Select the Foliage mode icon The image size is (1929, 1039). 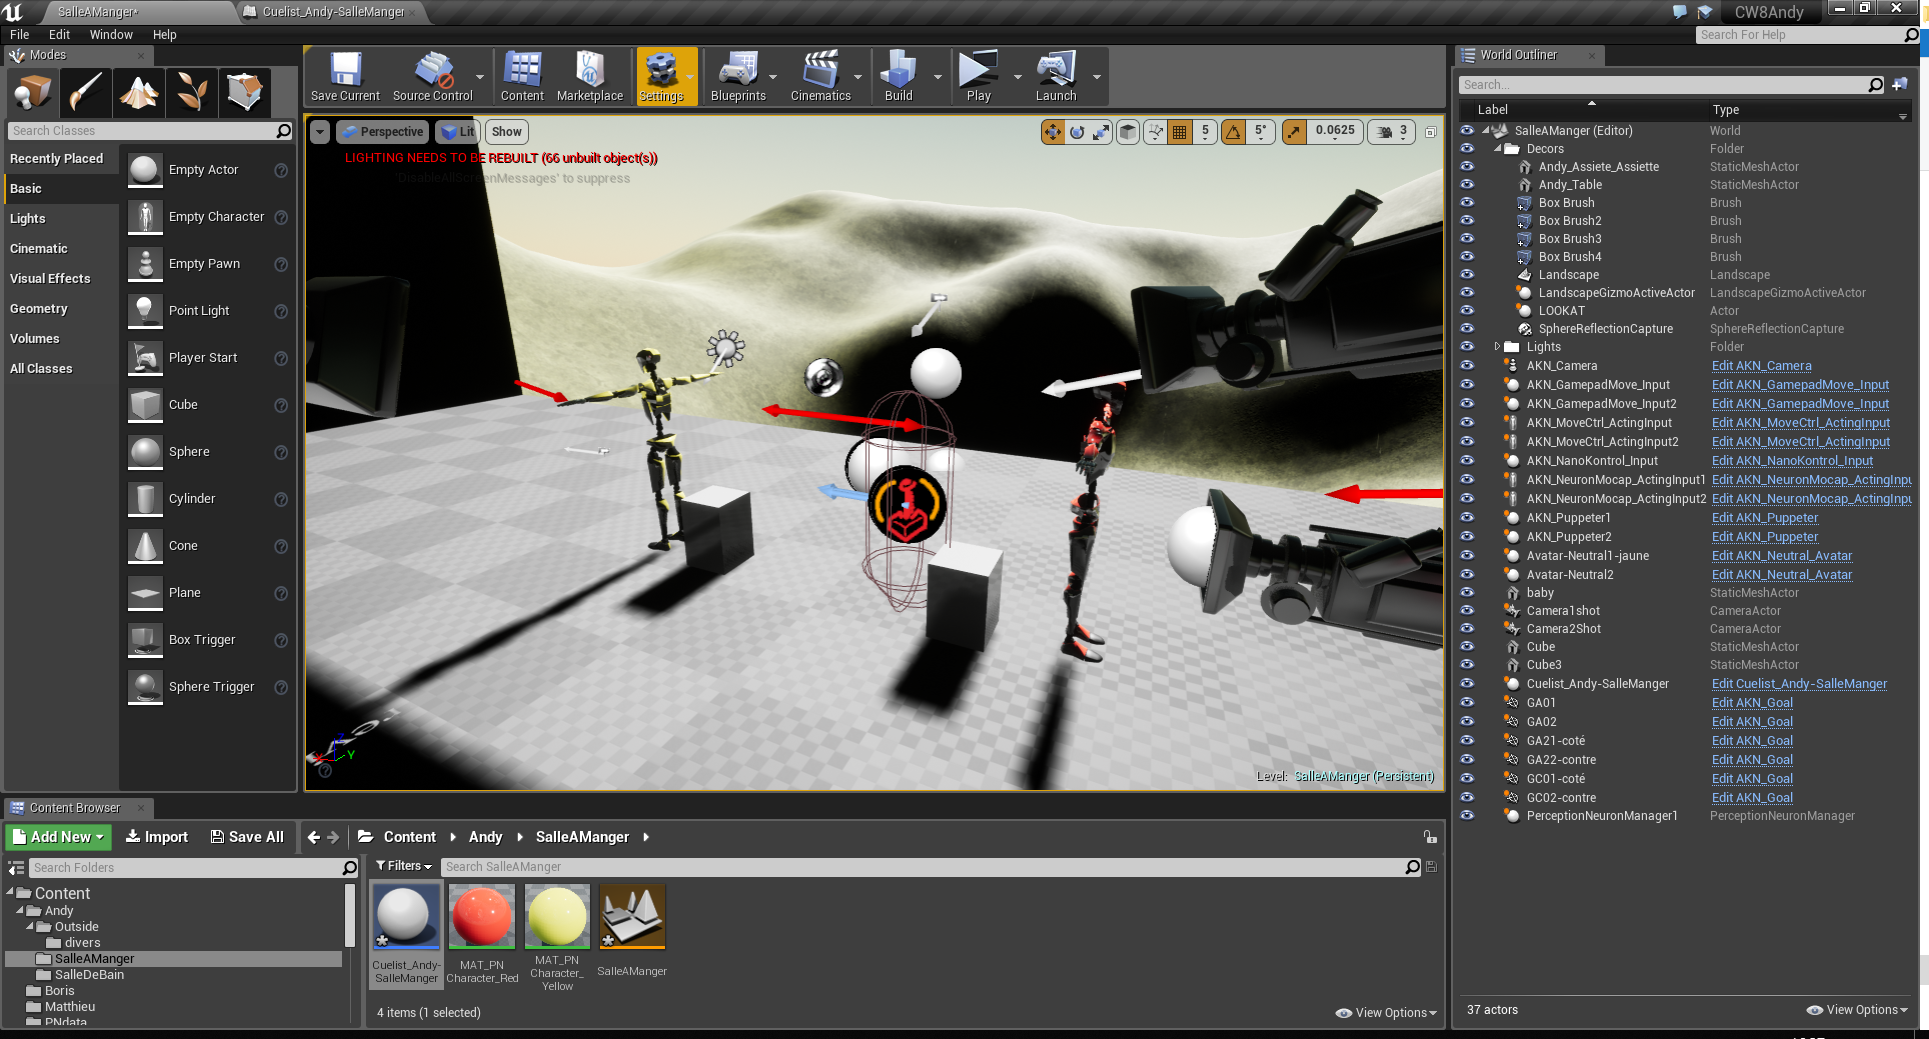point(192,92)
